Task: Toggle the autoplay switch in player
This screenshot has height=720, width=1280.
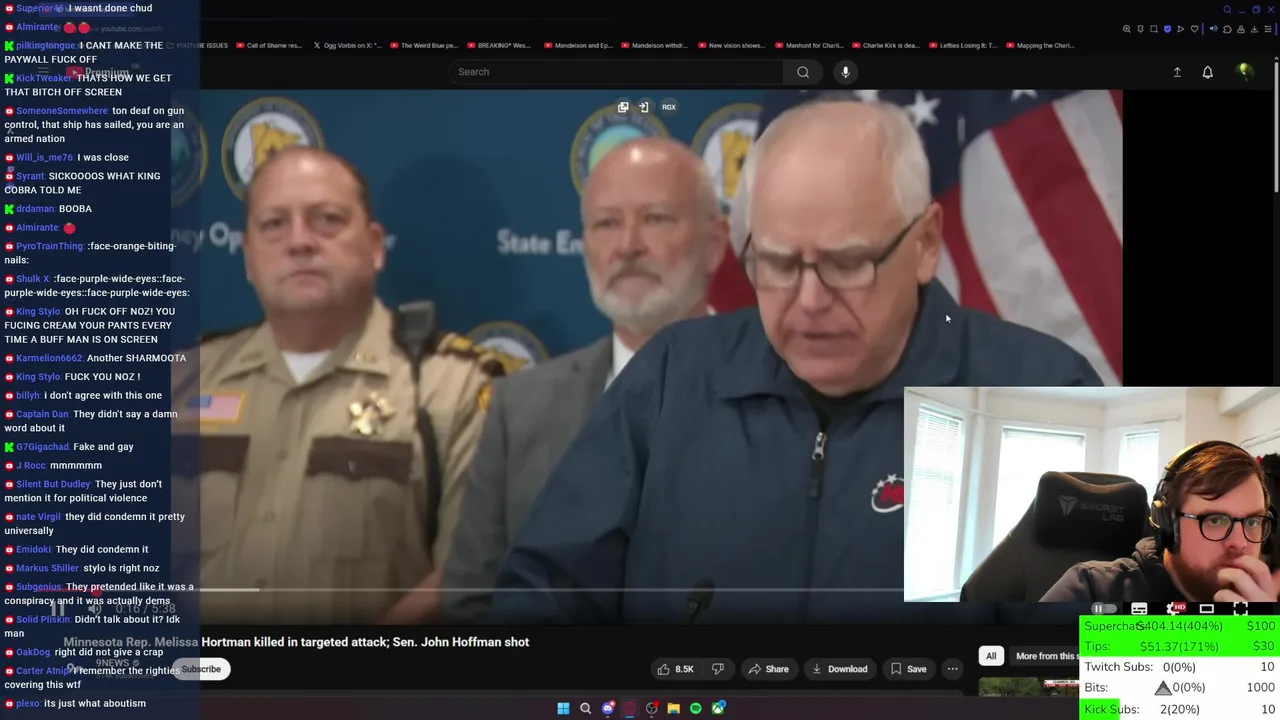Action: pos(1104,609)
